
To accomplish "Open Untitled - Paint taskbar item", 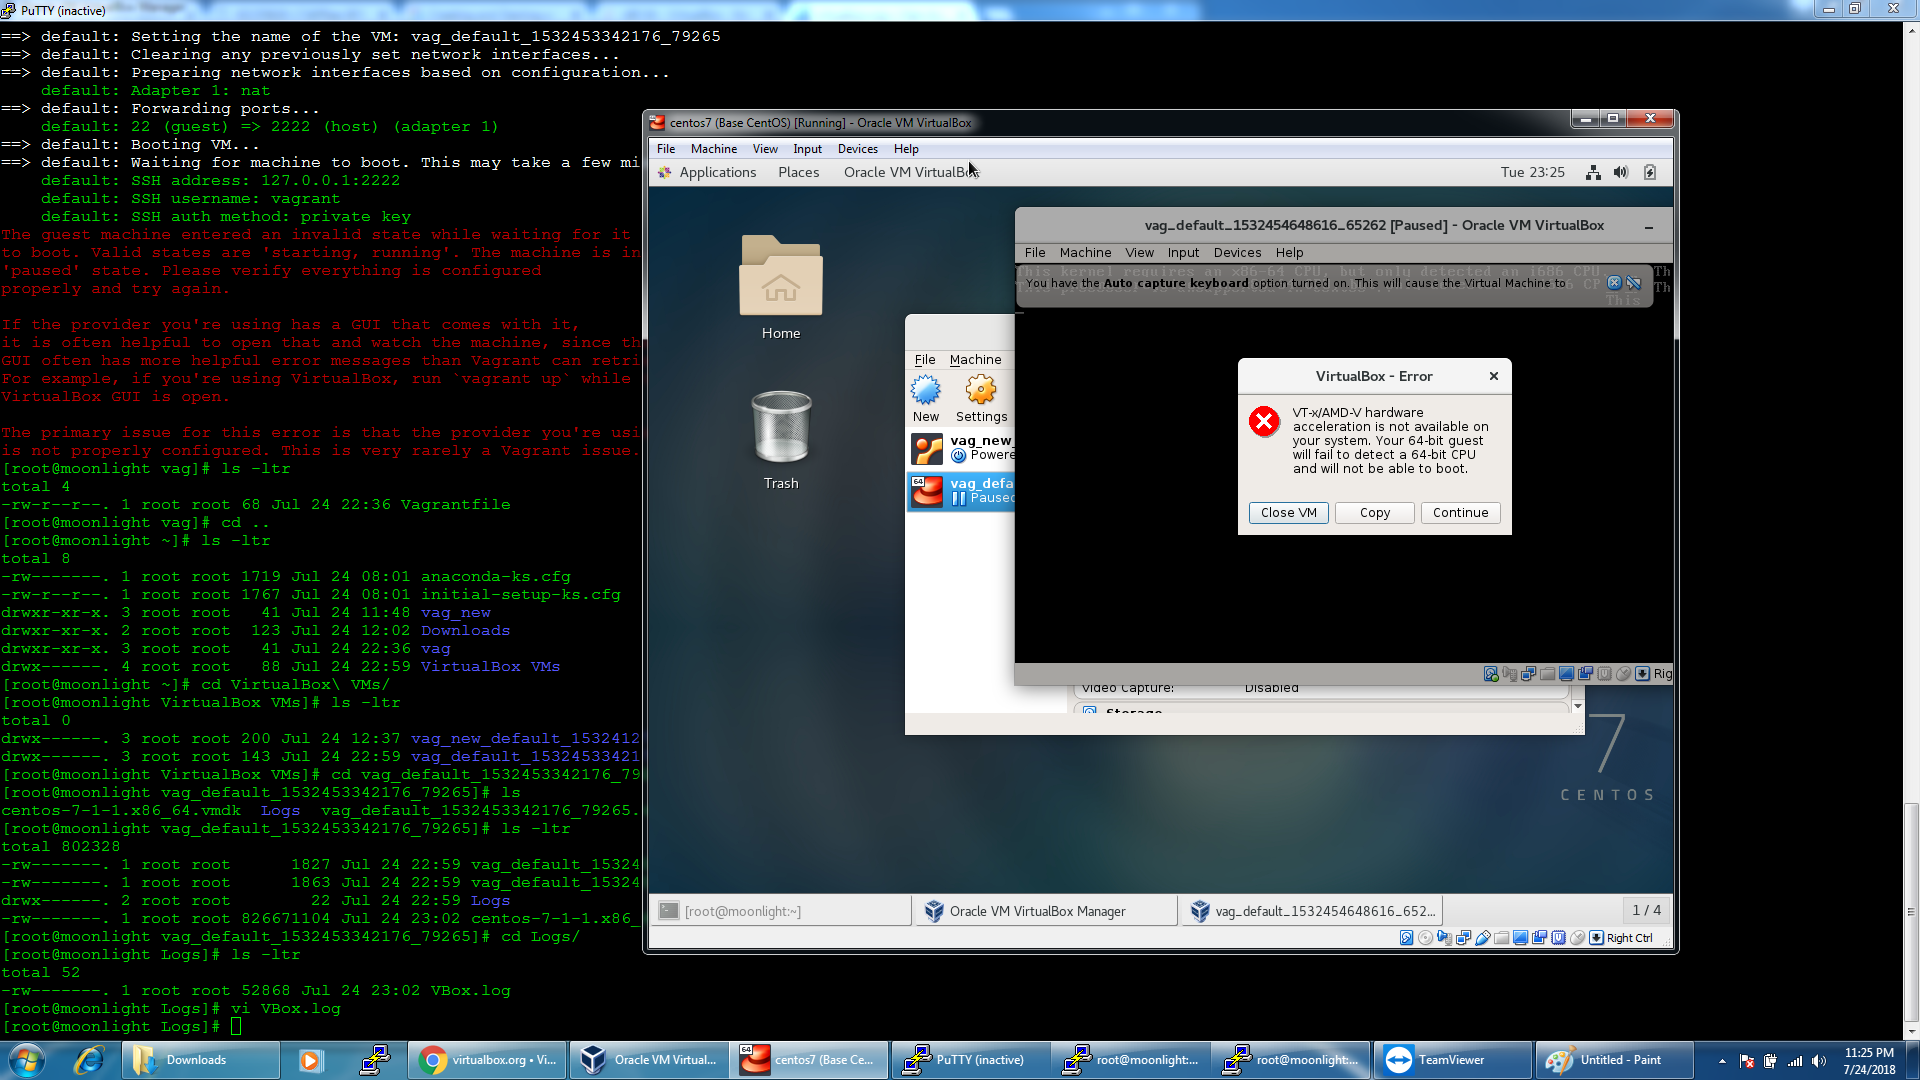I will click(1614, 1060).
